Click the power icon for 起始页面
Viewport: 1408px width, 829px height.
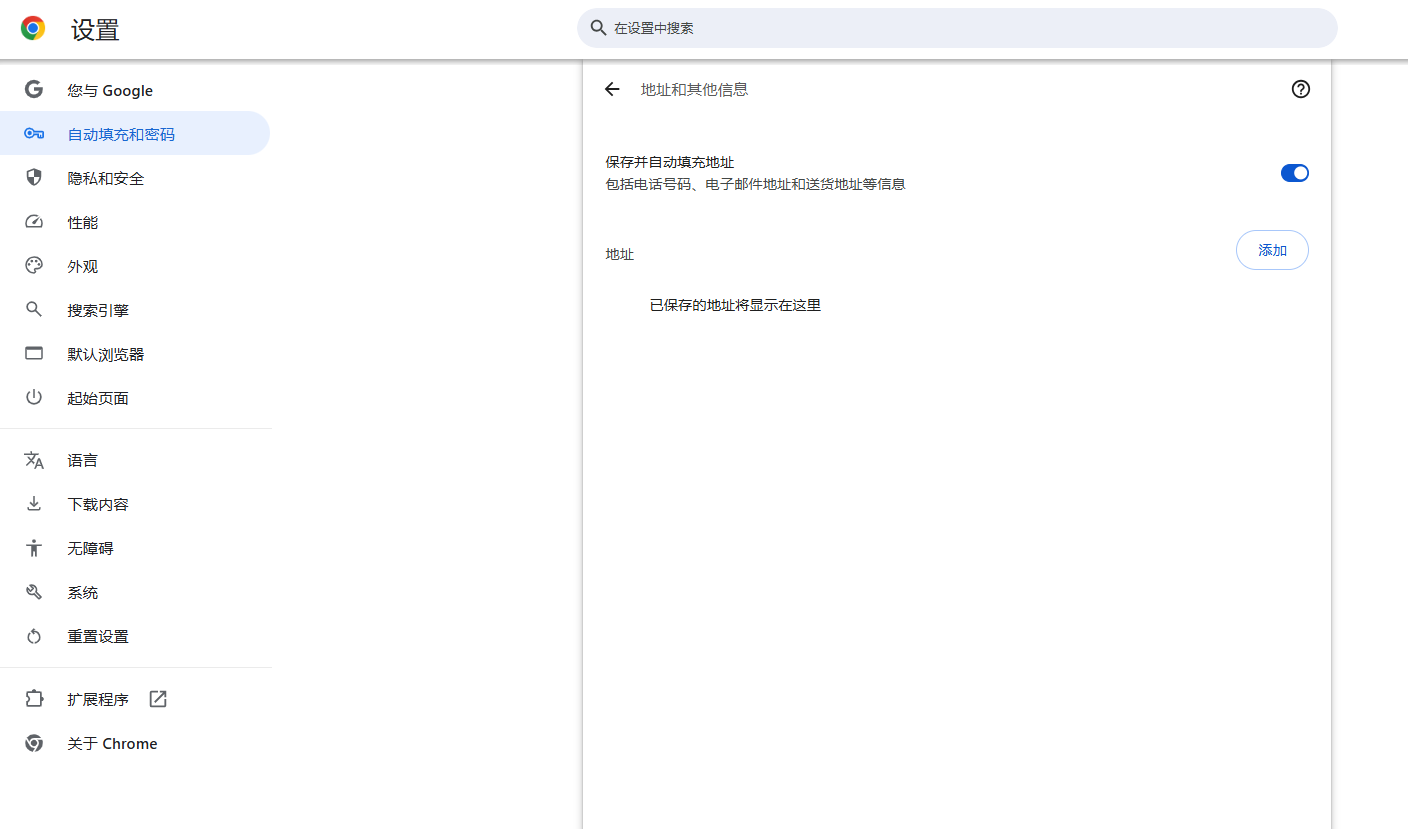[34, 398]
